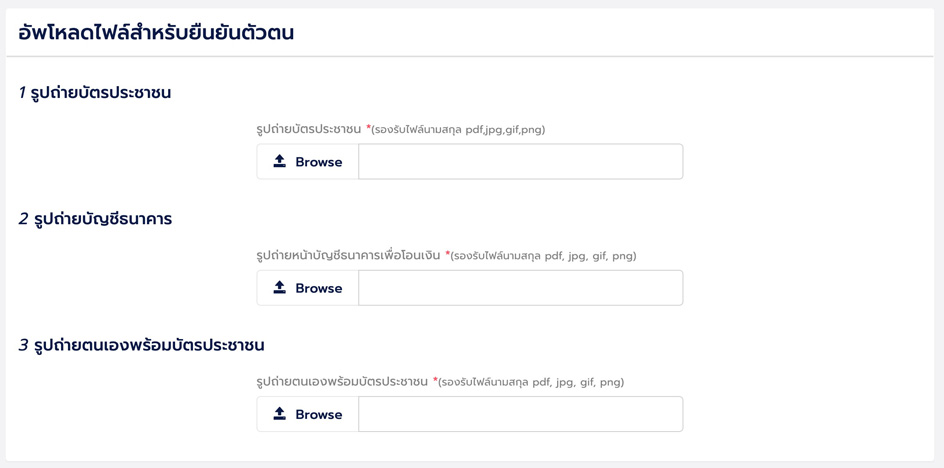Click the file name field for selfie with ID card
944x468 pixels.
(x=520, y=414)
